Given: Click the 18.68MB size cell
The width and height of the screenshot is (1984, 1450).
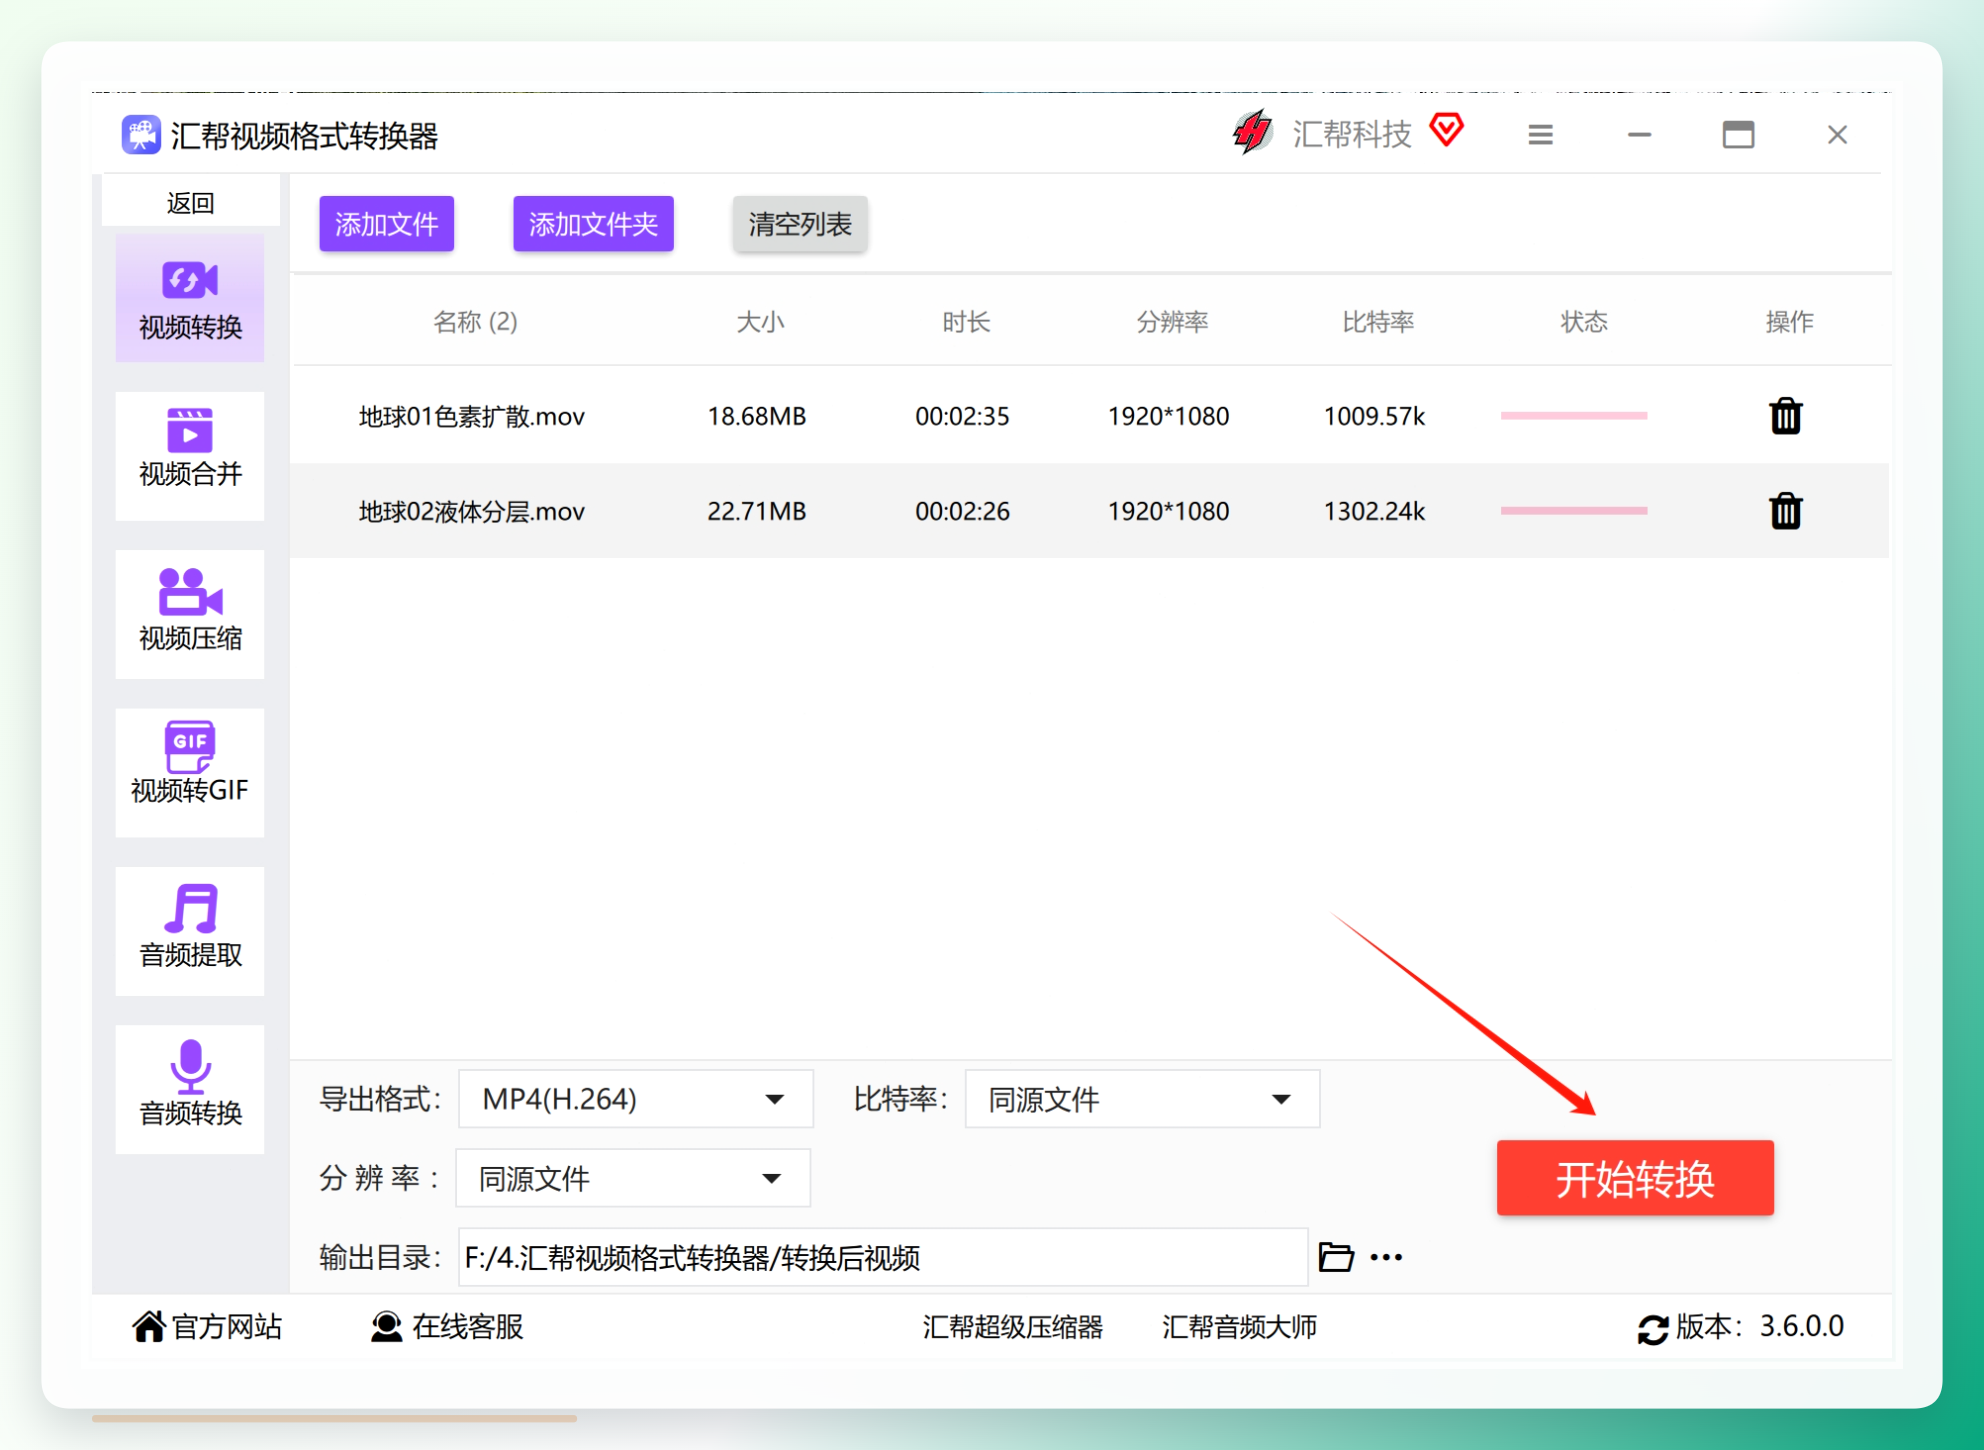Looking at the screenshot, I should 757,416.
